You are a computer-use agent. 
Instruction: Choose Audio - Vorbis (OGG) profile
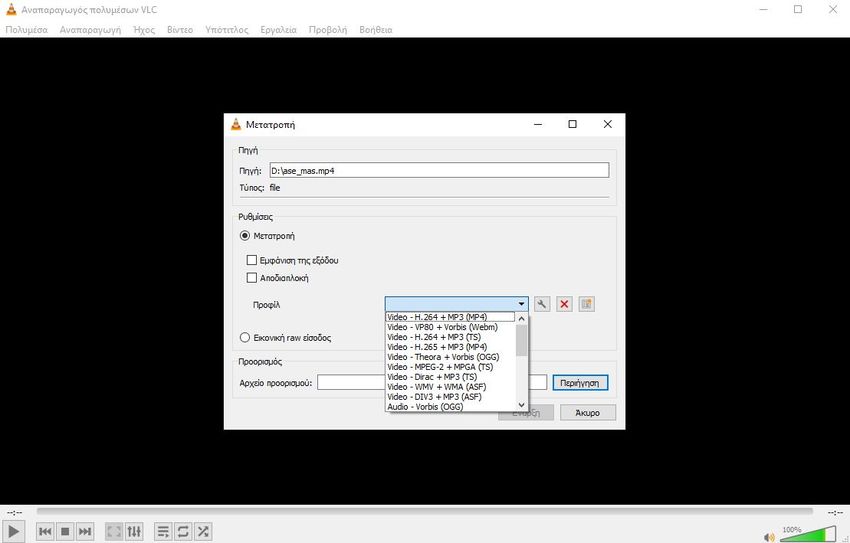[450, 406]
